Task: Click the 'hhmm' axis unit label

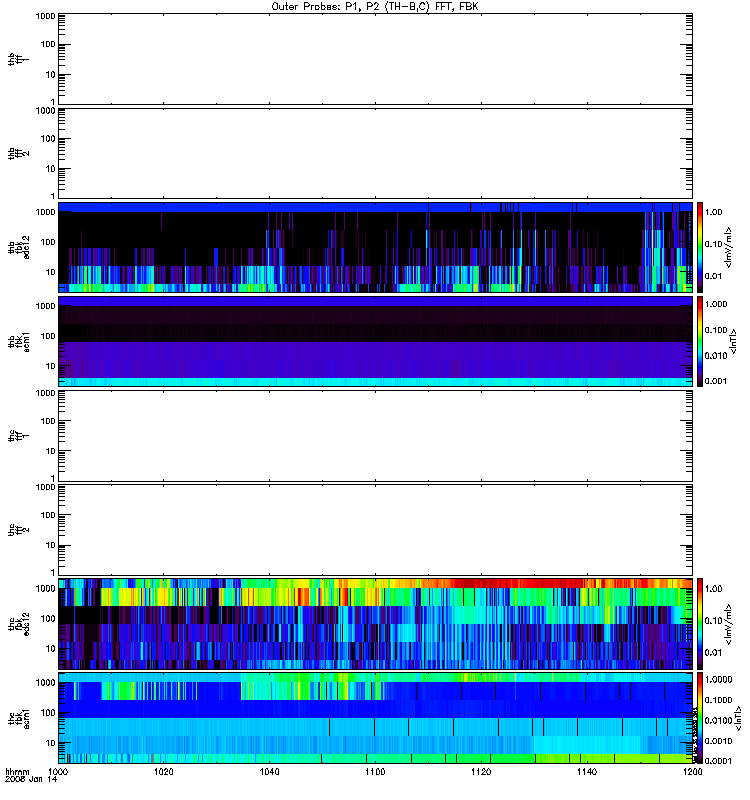Action: tap(17, 771)
